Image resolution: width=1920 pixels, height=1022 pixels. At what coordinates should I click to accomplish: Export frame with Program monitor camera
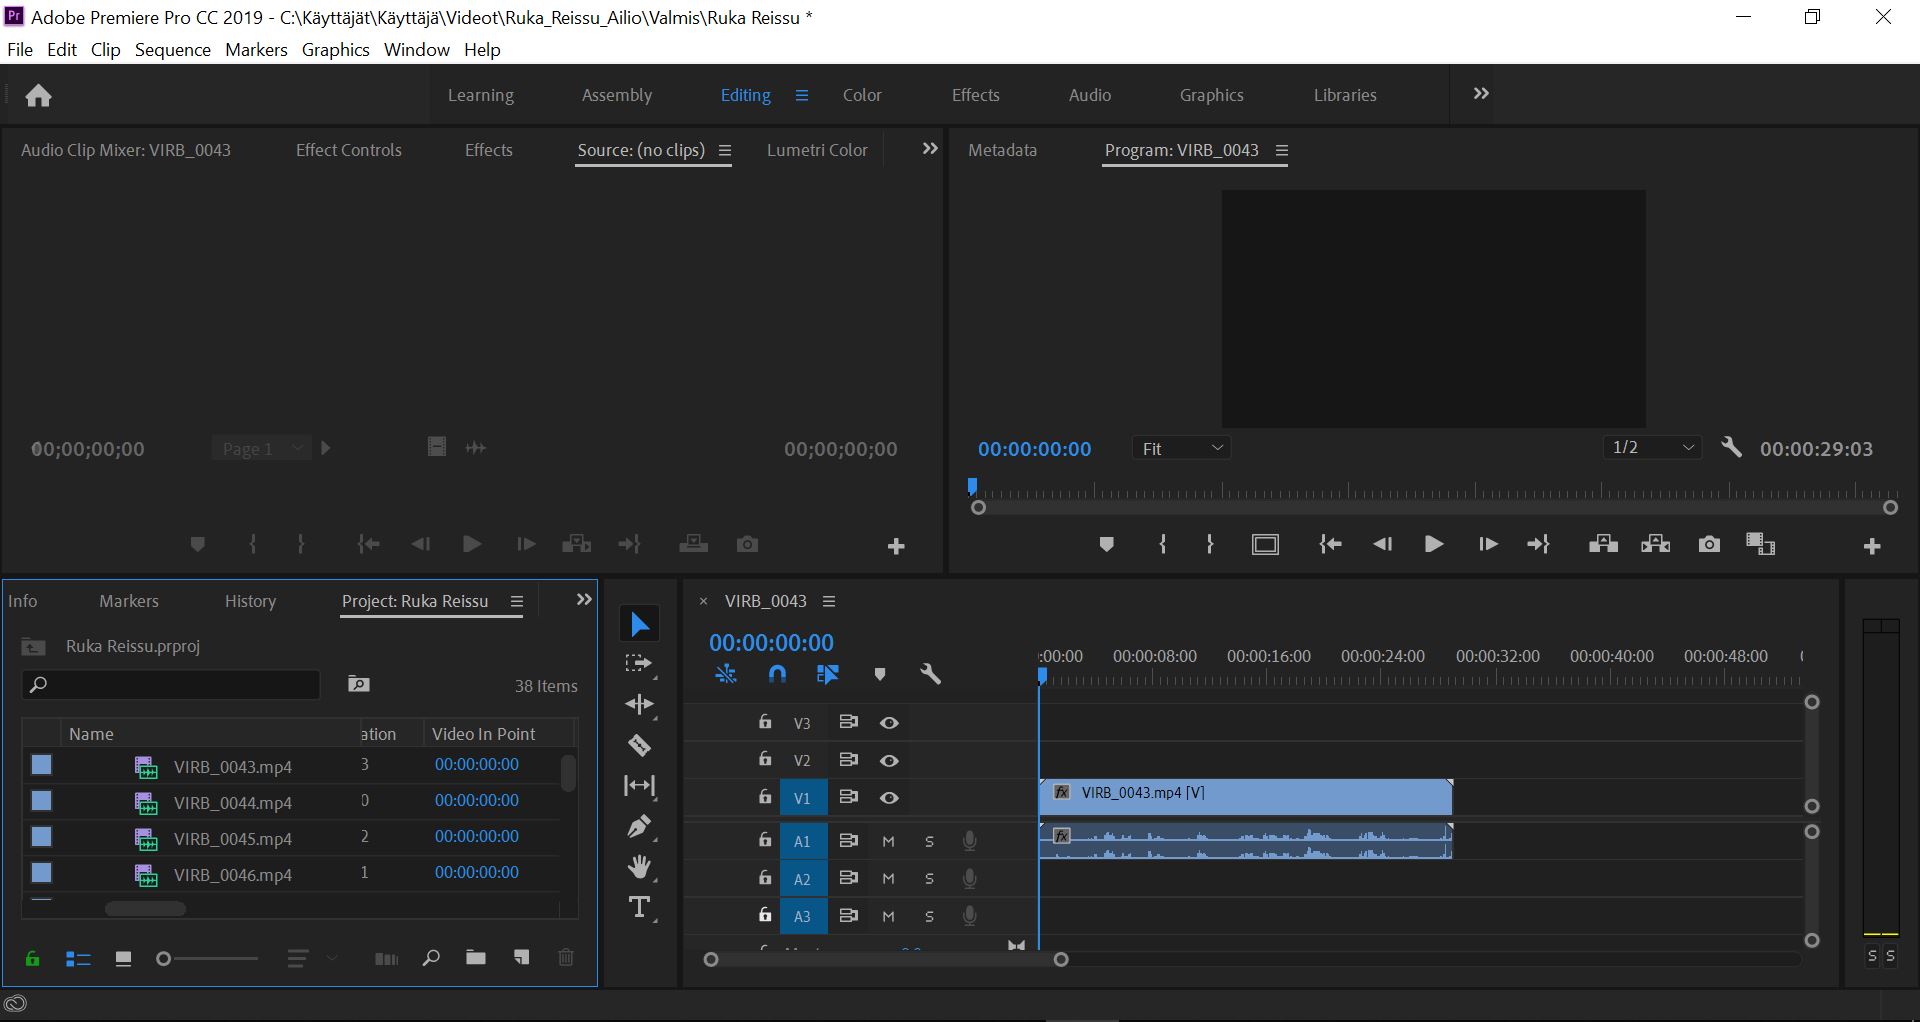pyautogui.click(x=1709, y=544)
